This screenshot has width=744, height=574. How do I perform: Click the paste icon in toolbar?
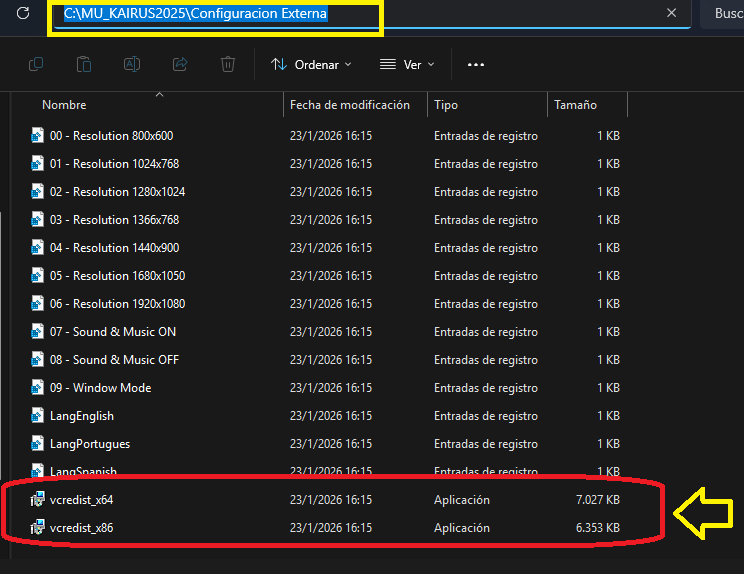84,64
